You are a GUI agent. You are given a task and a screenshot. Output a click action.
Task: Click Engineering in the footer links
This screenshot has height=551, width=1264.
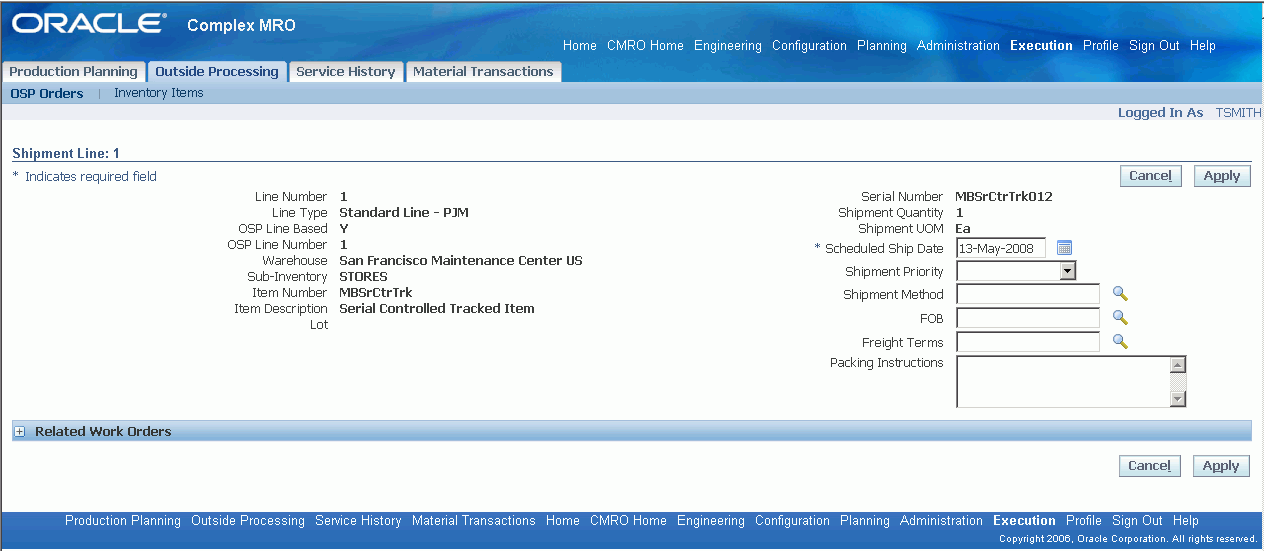coord(711,521)
